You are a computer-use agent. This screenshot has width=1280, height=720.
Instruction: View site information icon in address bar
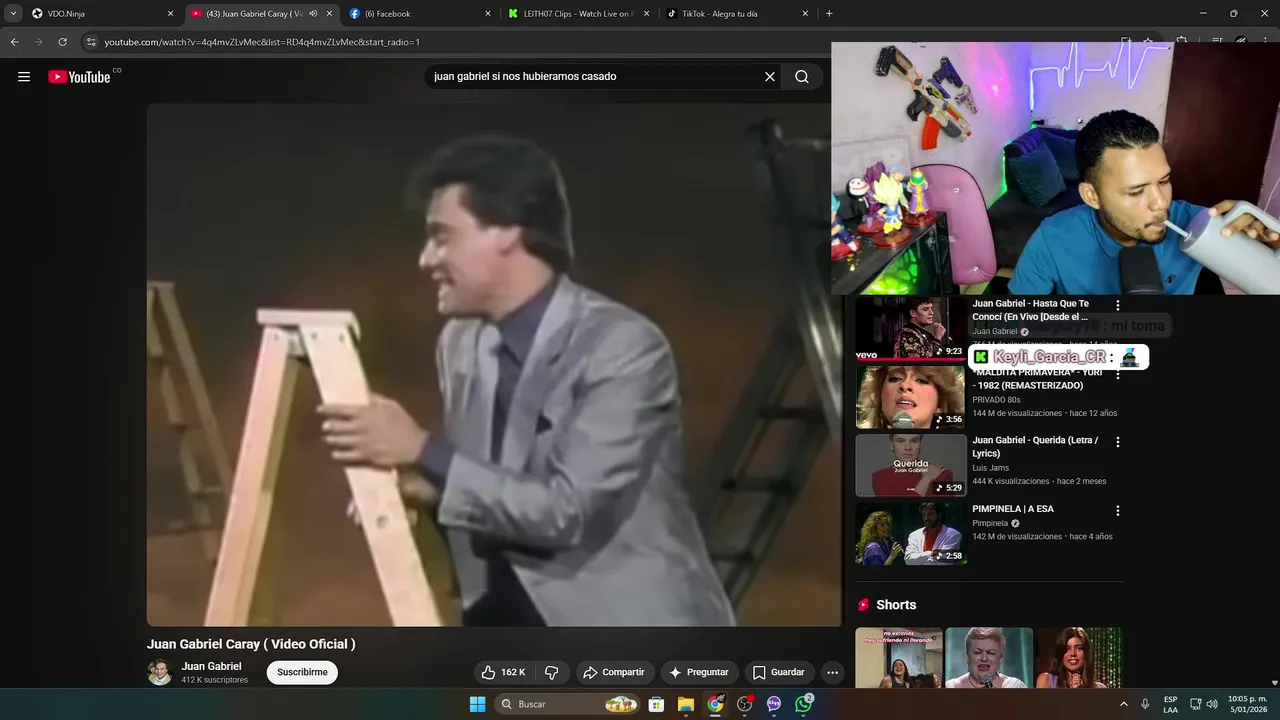(x=91, y=42)
